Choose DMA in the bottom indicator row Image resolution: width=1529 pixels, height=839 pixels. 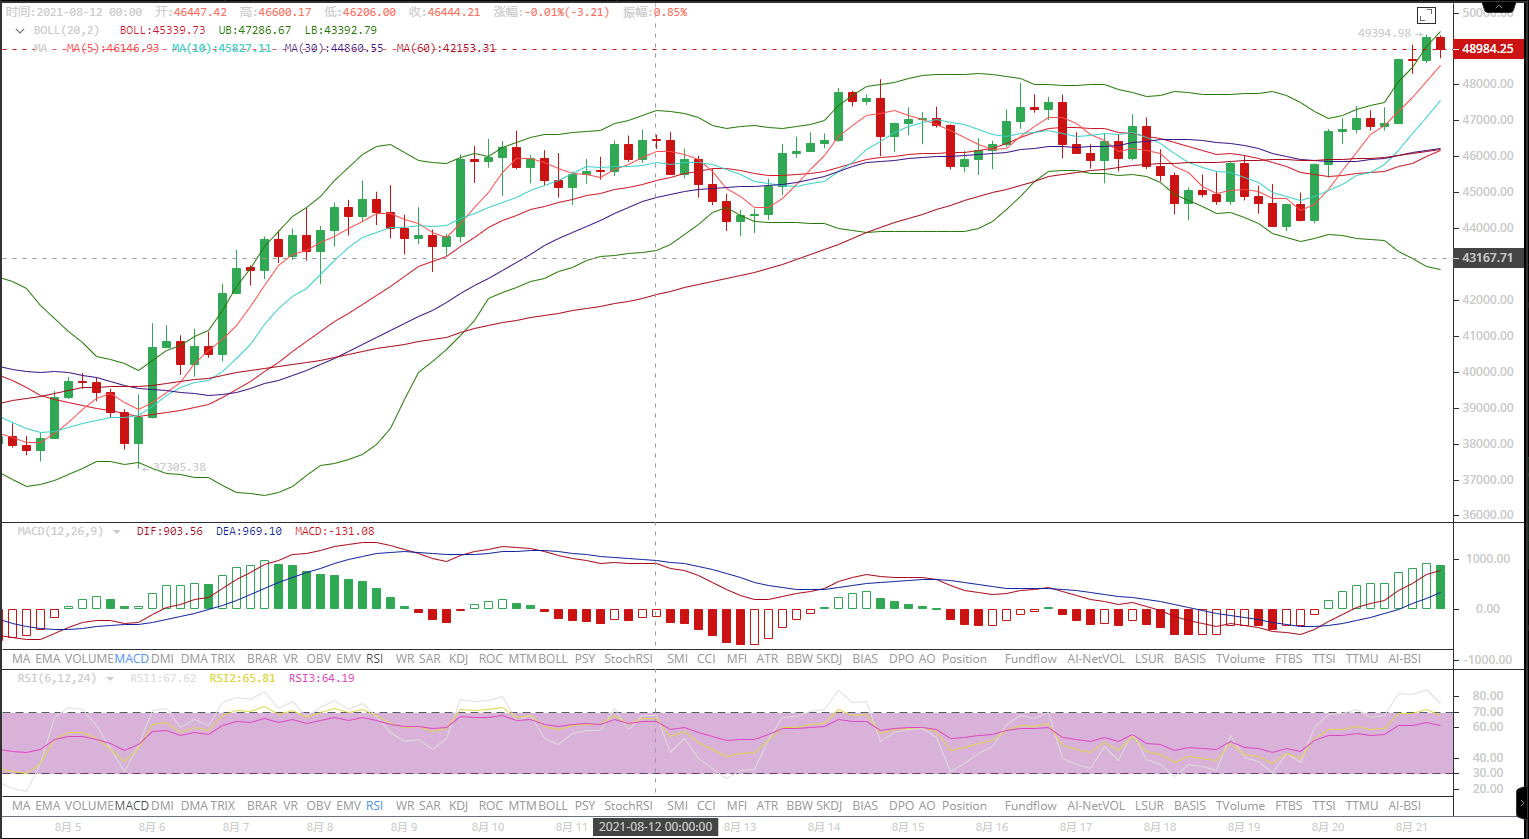pos(194,806)
